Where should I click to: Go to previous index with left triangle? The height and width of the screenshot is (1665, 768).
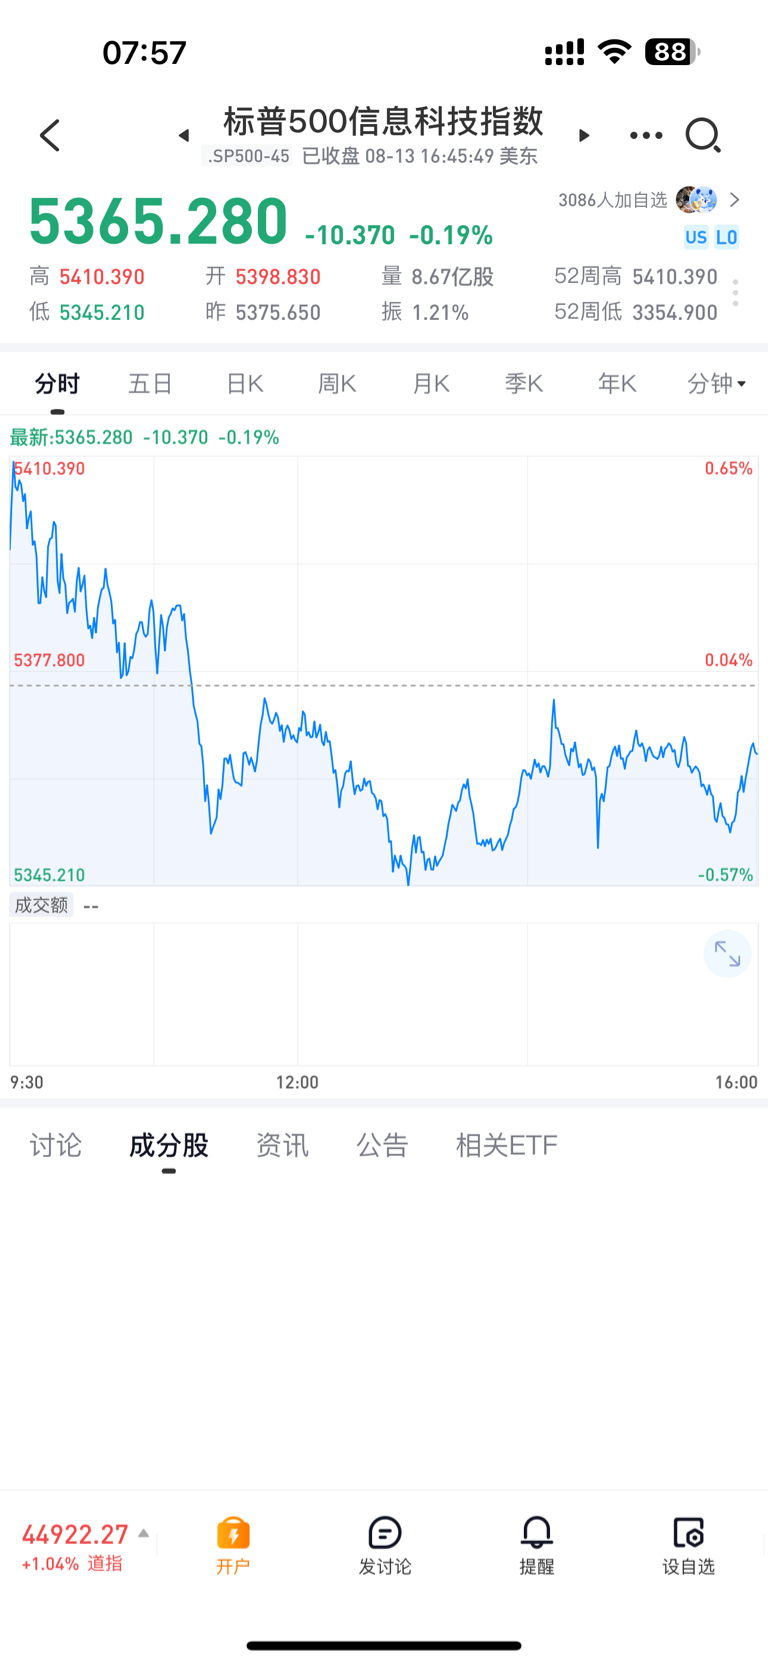click(x=184, y=135)
